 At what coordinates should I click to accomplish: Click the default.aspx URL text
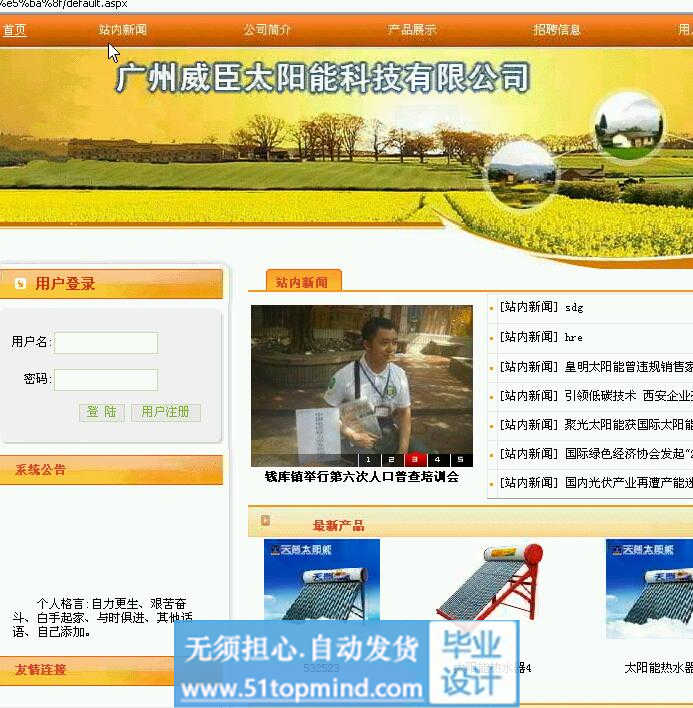pos(64,4)
